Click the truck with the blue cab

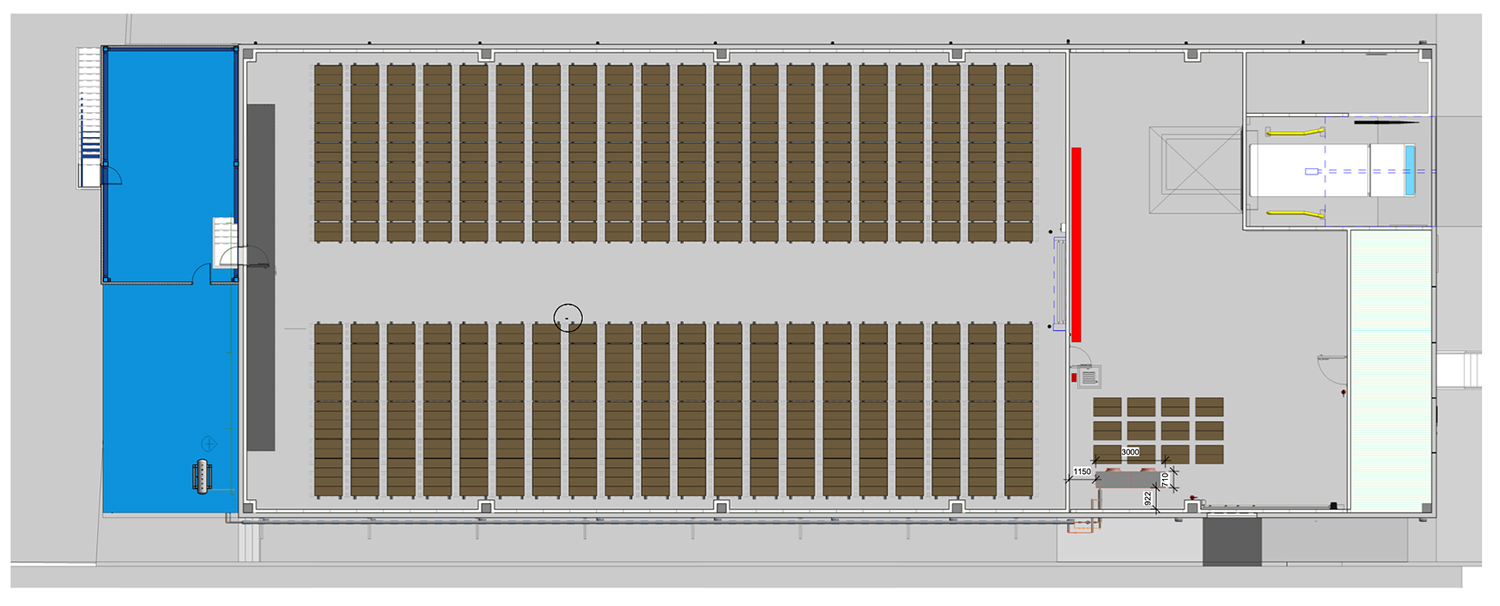click(x=1334, y=170)
